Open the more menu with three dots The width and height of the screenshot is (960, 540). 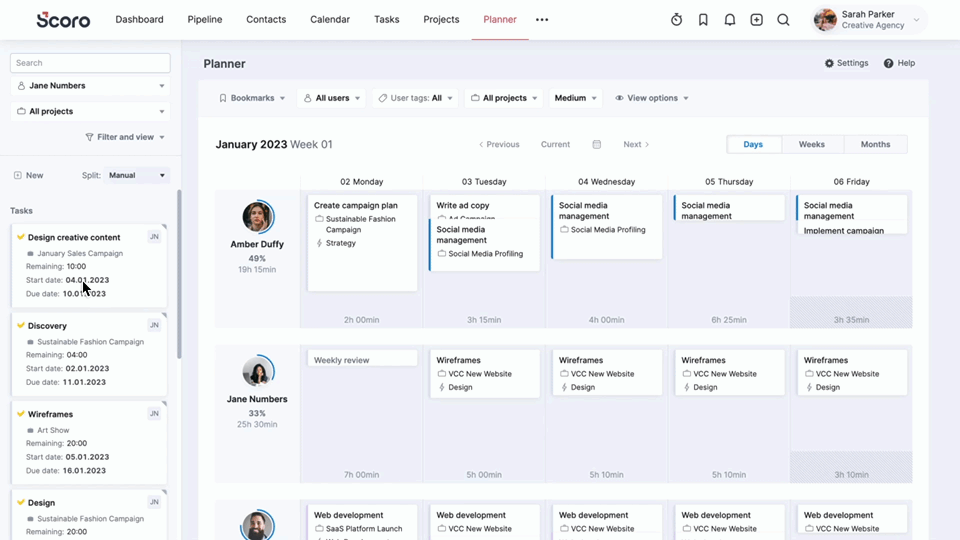(x=542, y=20)
